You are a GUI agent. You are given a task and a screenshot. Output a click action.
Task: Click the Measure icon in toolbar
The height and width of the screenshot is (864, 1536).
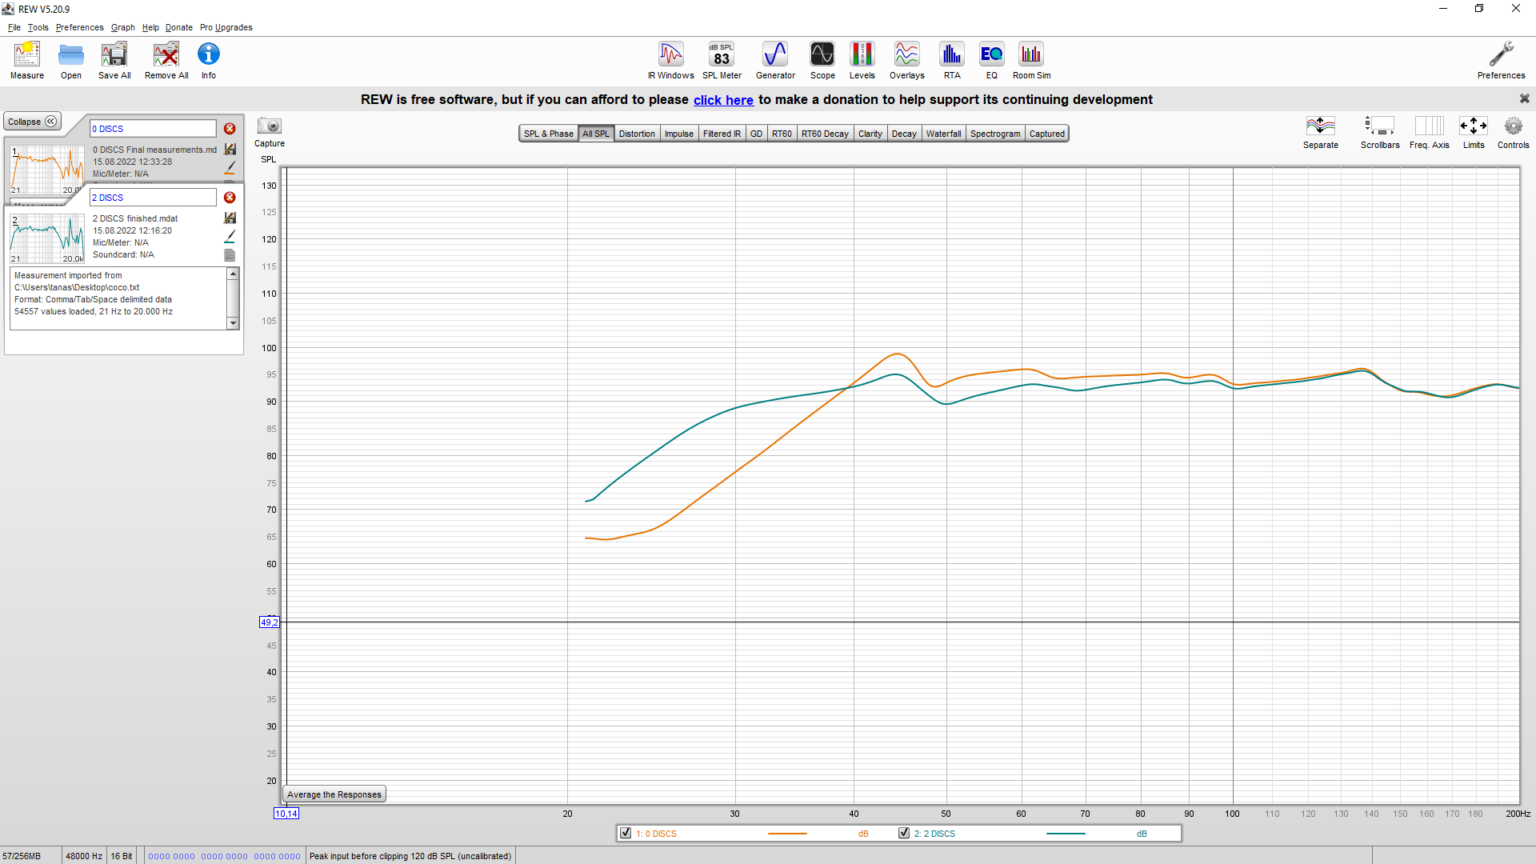27,60
